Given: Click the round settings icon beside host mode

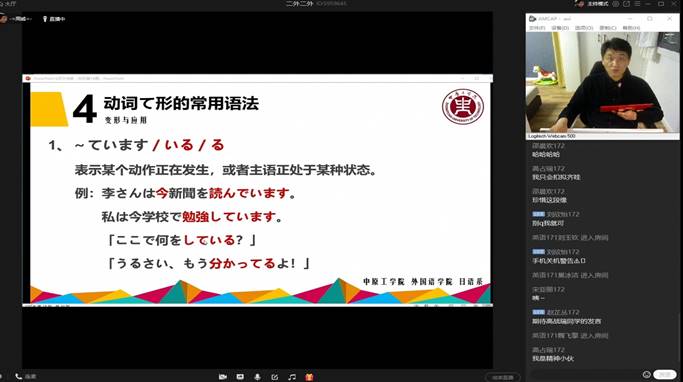Looking at the screenshot, I should click(615, 3).
